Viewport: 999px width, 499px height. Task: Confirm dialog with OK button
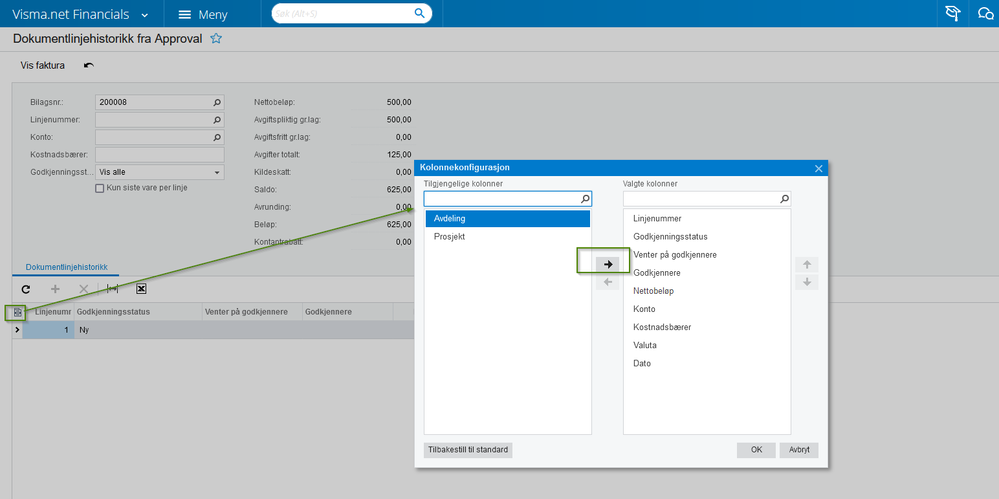[x=756, y=450]
